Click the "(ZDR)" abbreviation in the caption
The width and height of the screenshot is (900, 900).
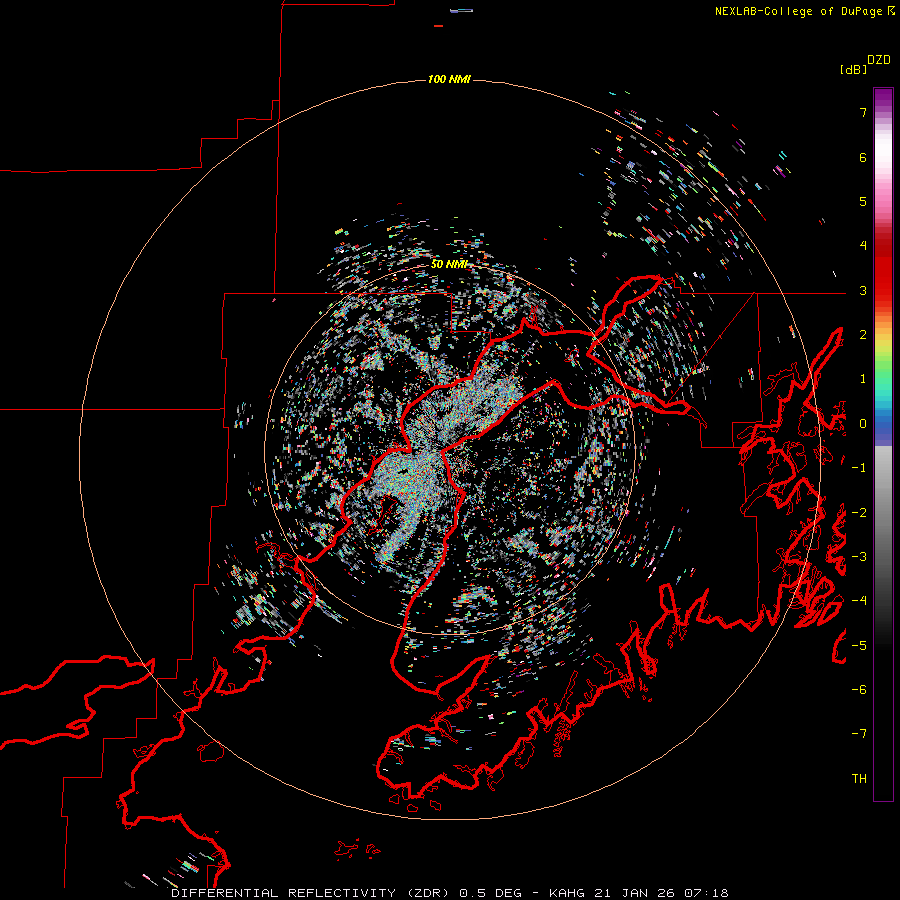click(428, 893)
